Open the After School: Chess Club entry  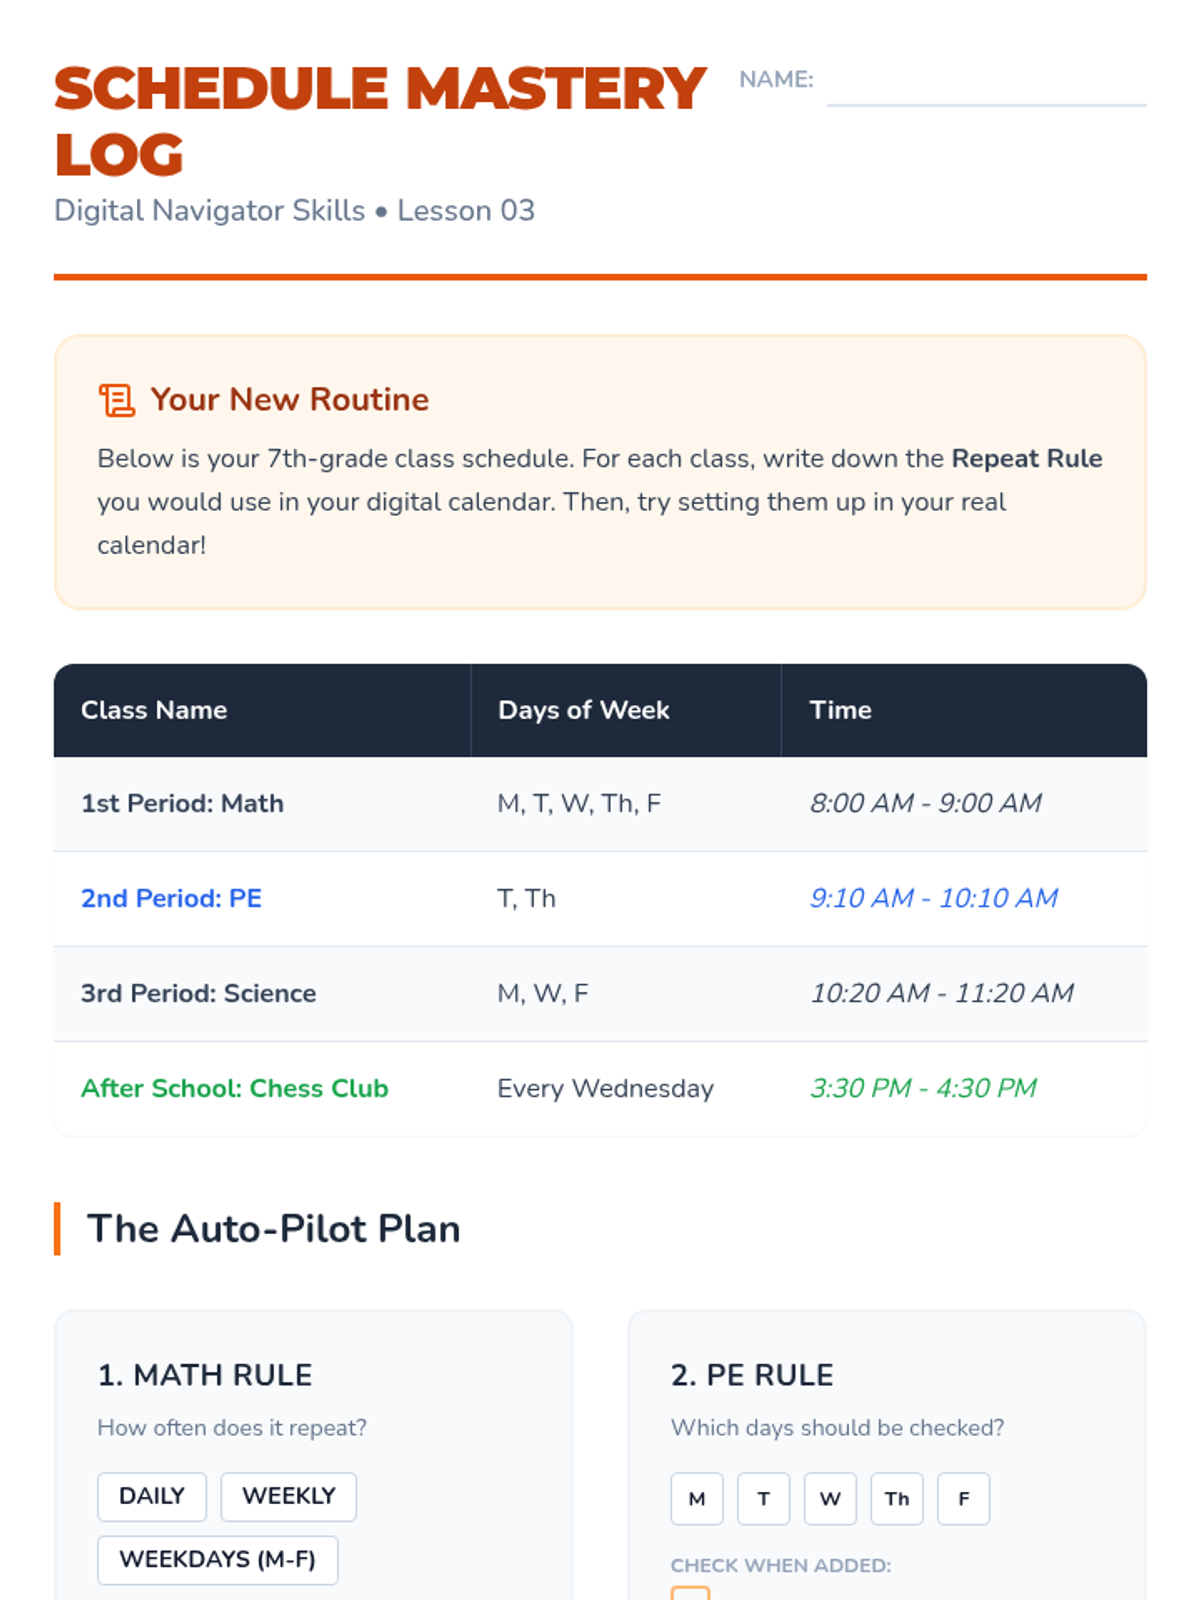[x=234, y=1088]
